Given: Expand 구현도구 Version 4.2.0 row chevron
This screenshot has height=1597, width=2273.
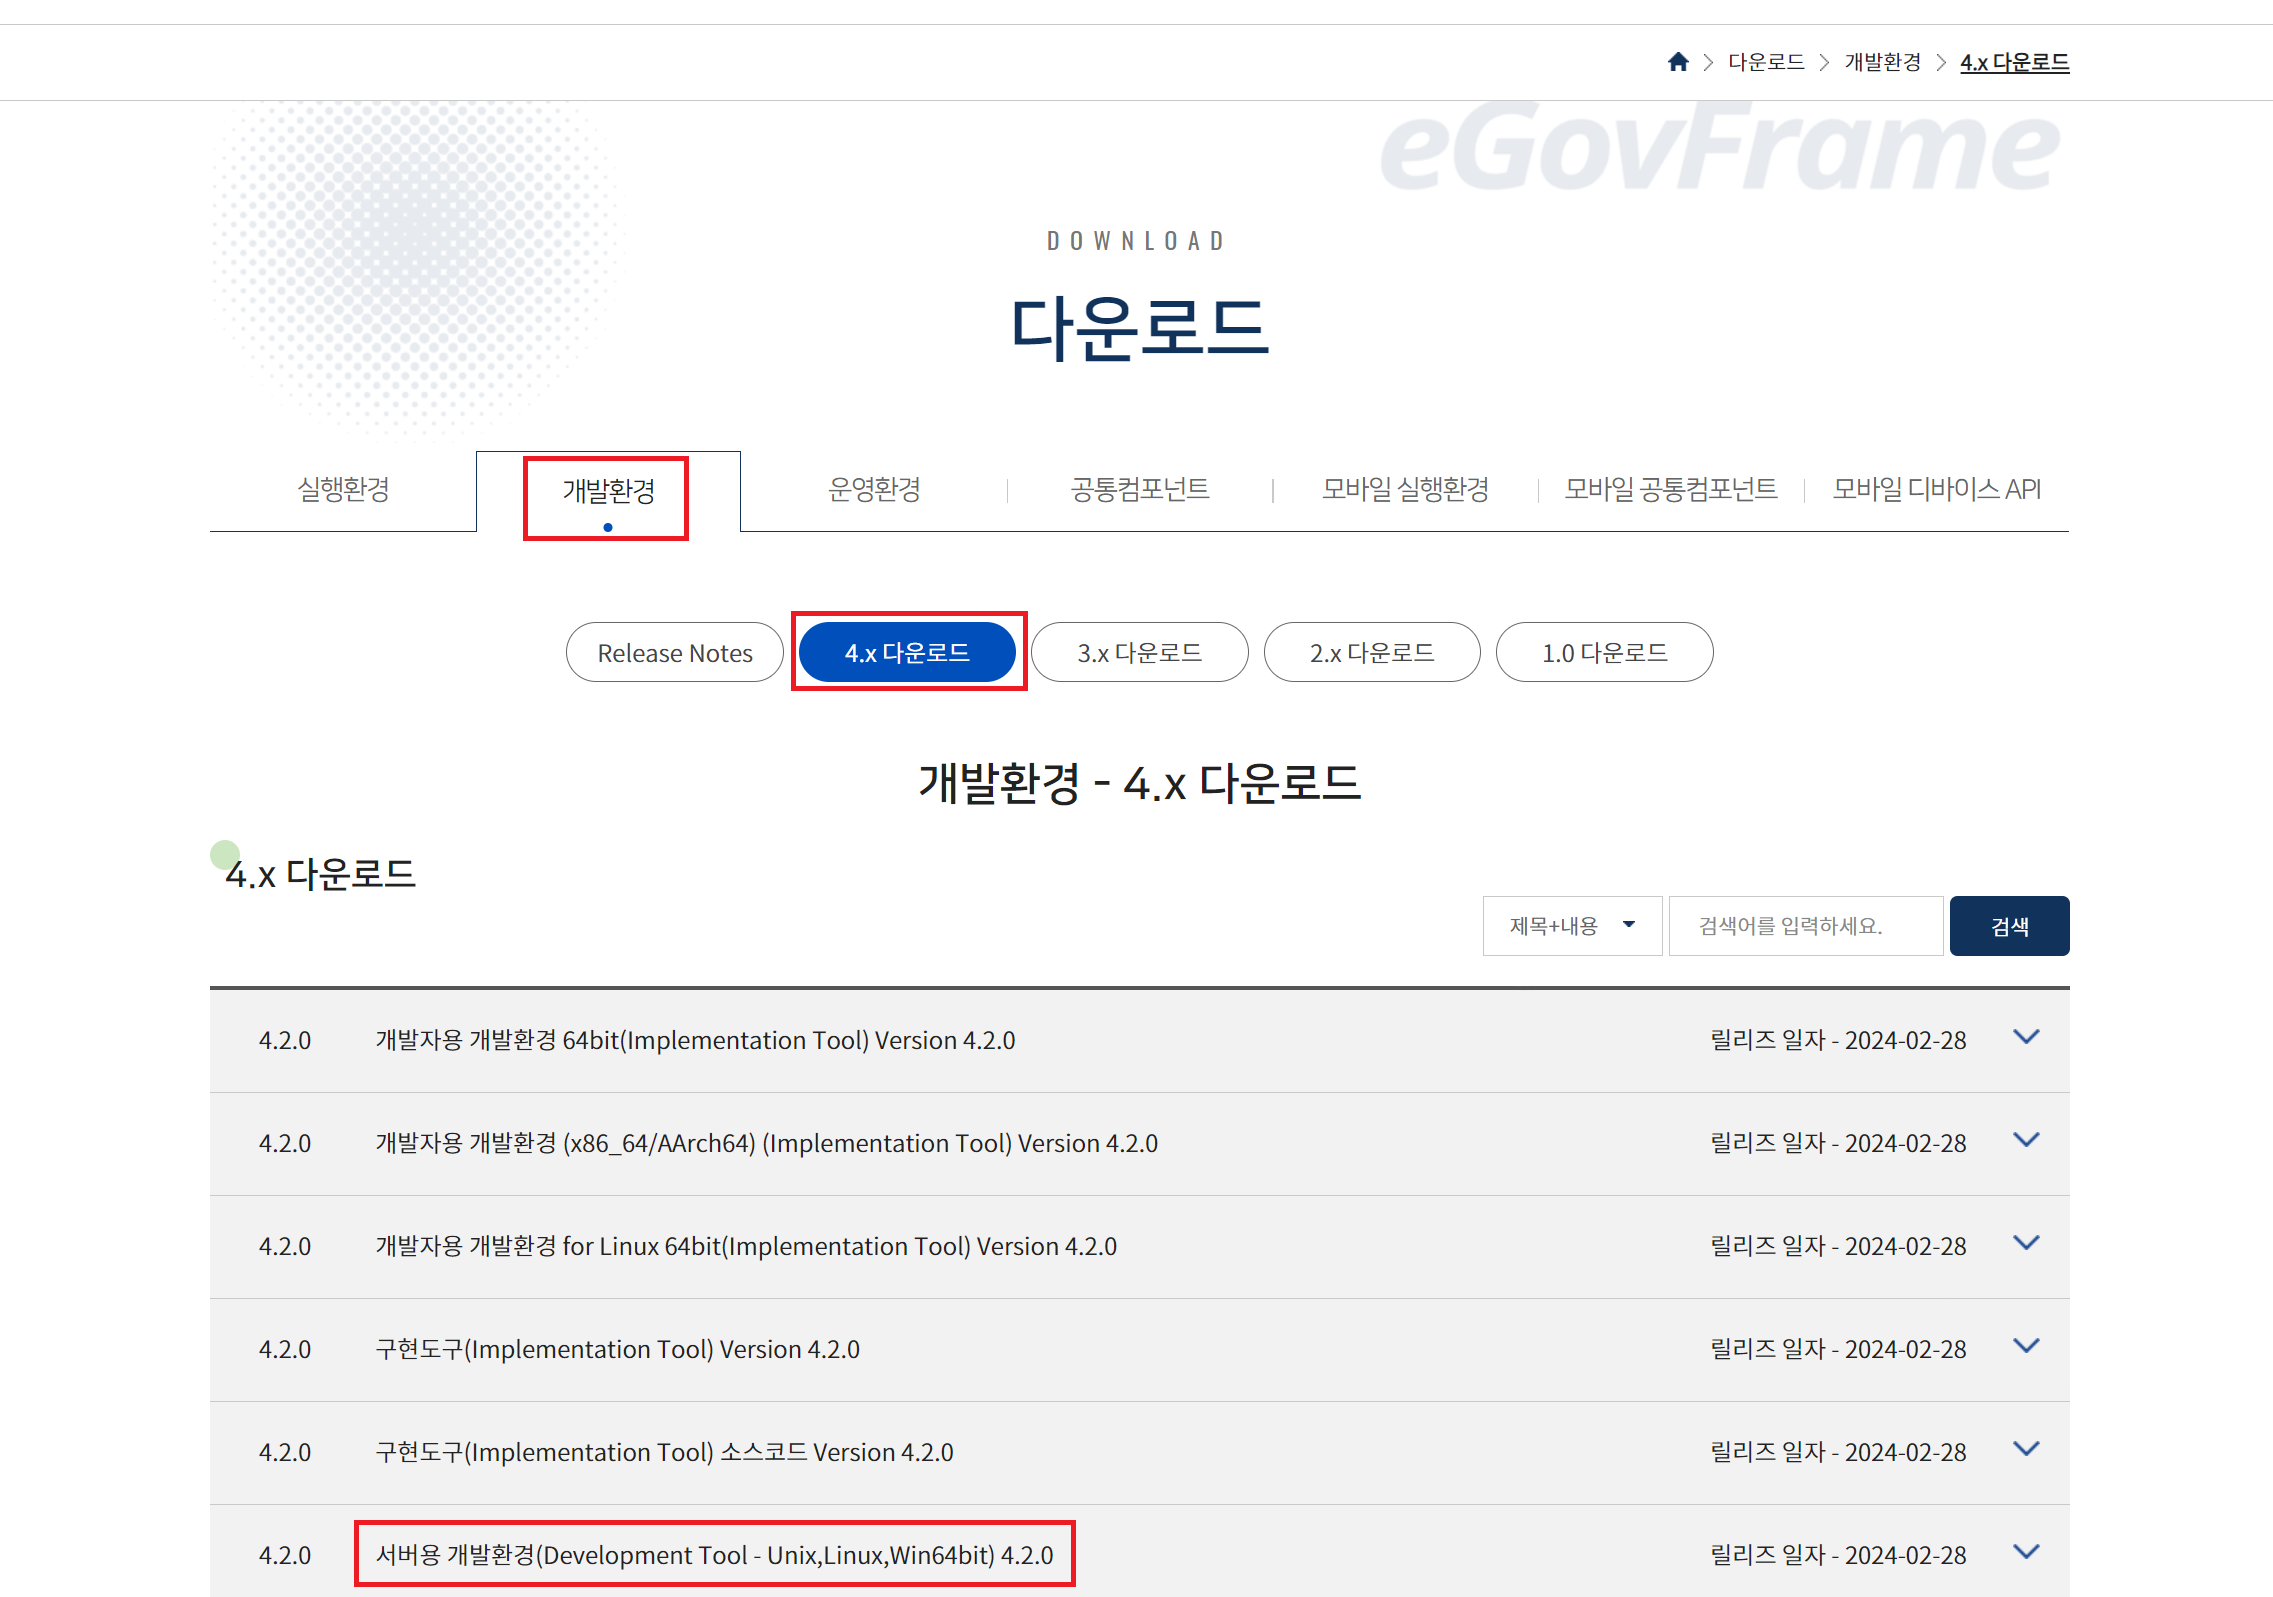Looking at the screenshot, I should (x=2026, y=1346).
